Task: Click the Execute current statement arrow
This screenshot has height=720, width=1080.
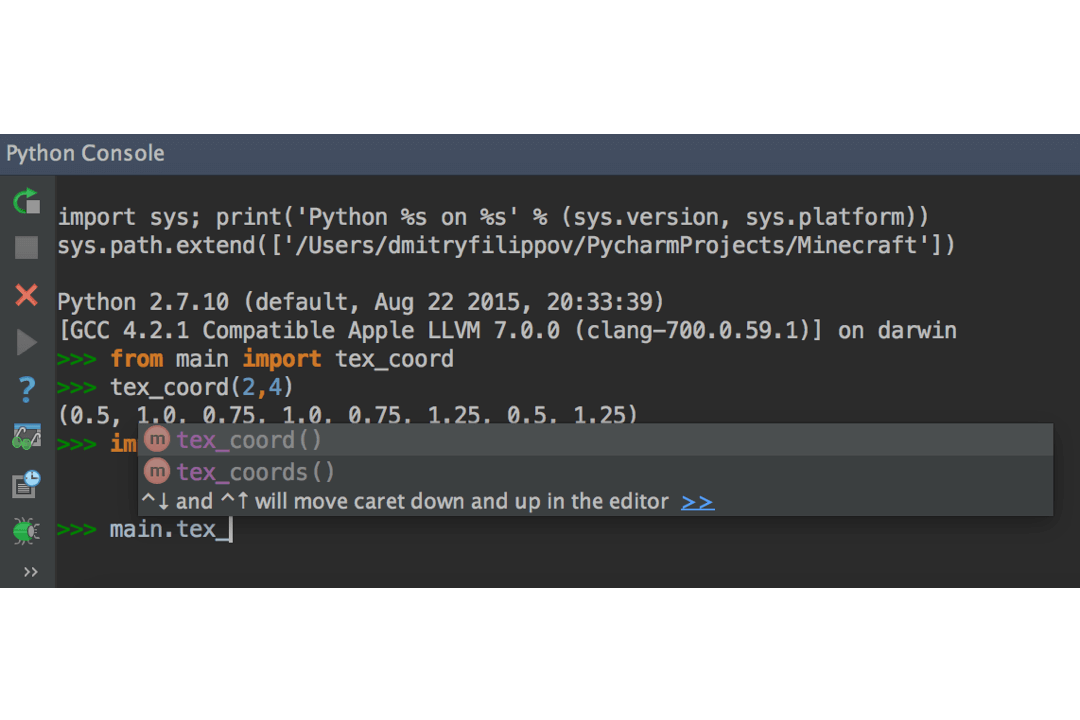Action: (x=27, y=343)
